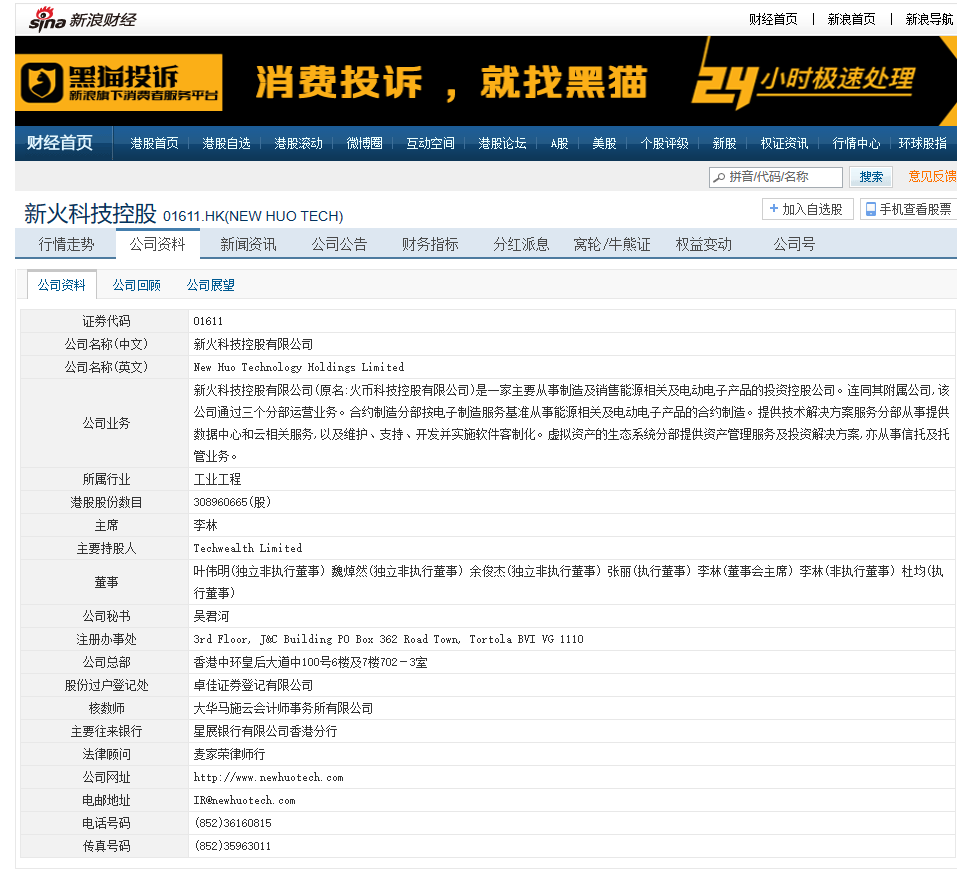
Task: Switch to 公司公告 tab
Action: click(339, 244)
